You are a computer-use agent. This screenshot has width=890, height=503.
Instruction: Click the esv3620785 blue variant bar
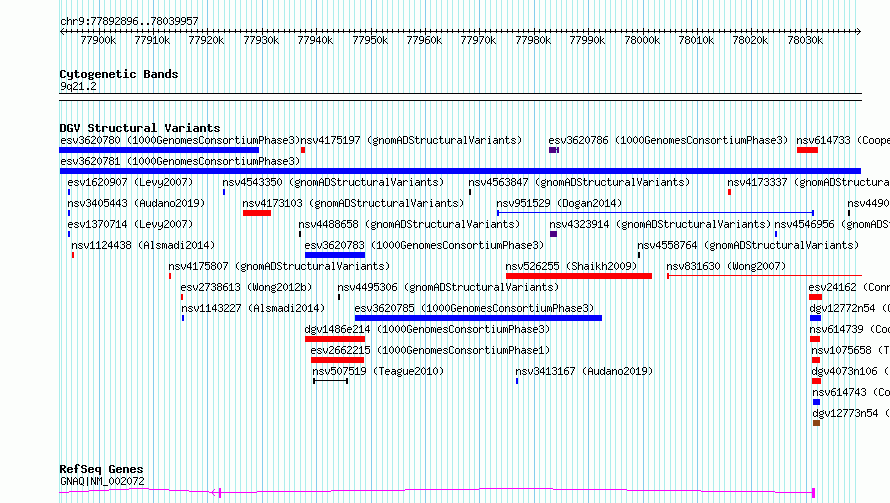pos(478,318)
